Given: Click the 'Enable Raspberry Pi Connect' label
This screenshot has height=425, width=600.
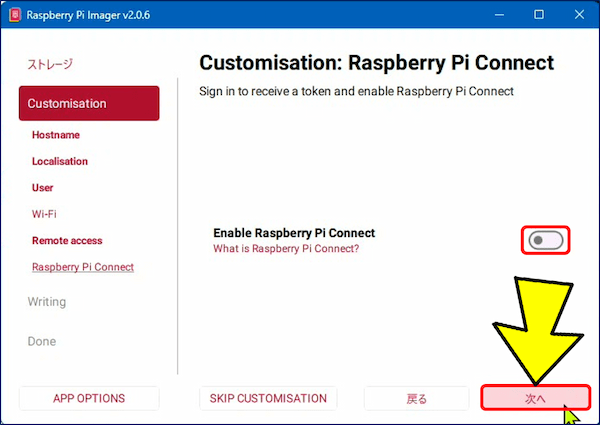Looking at the screenshot, I should coord(294,233).
